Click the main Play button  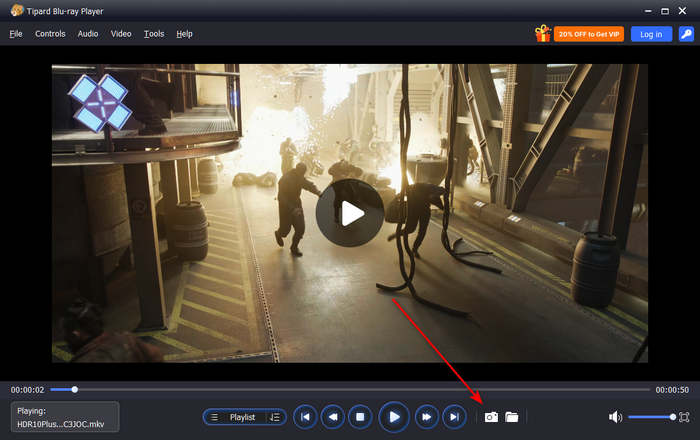[394, 417]
